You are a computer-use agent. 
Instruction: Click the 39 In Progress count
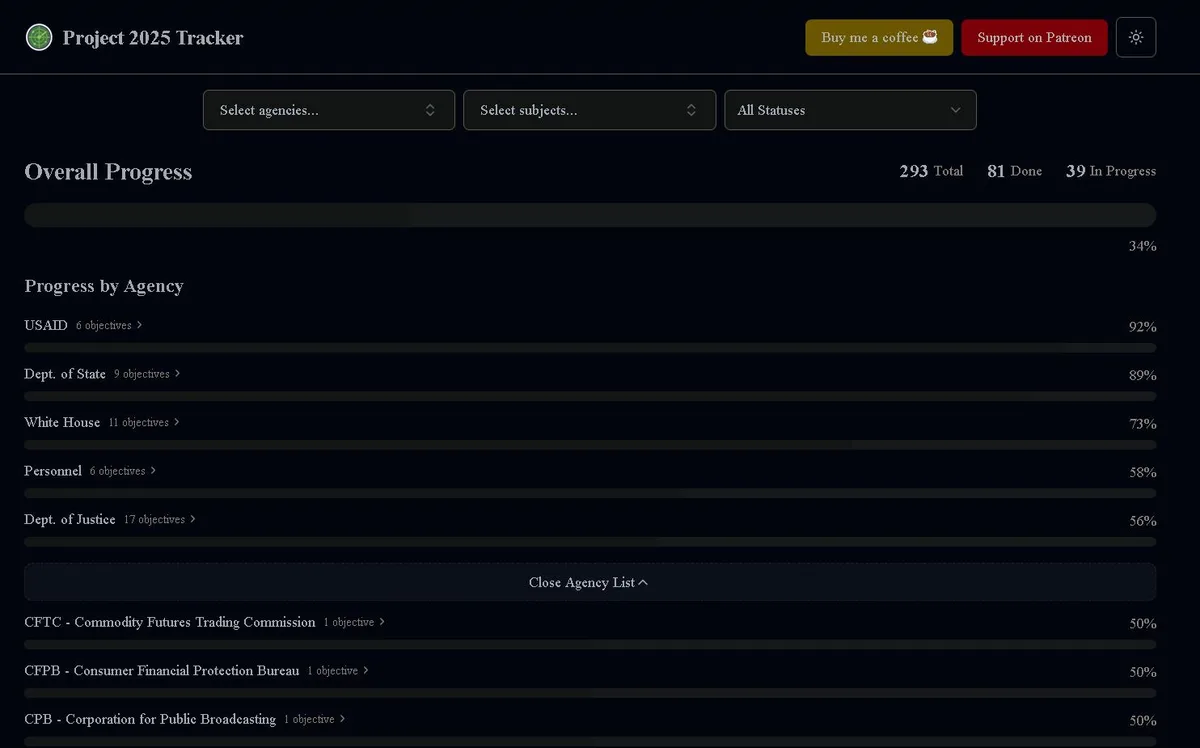click(1111, 171)
